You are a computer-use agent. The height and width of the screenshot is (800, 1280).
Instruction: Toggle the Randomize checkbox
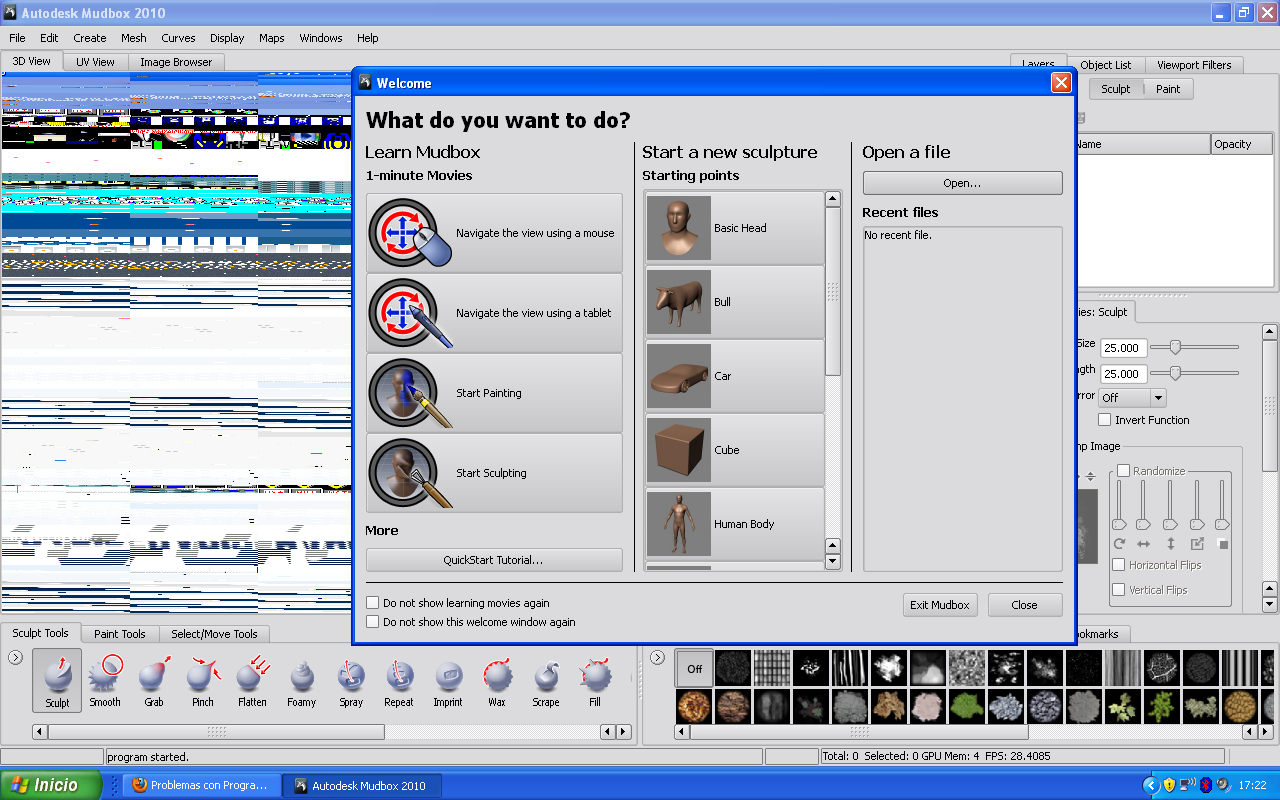(1123, 471)
